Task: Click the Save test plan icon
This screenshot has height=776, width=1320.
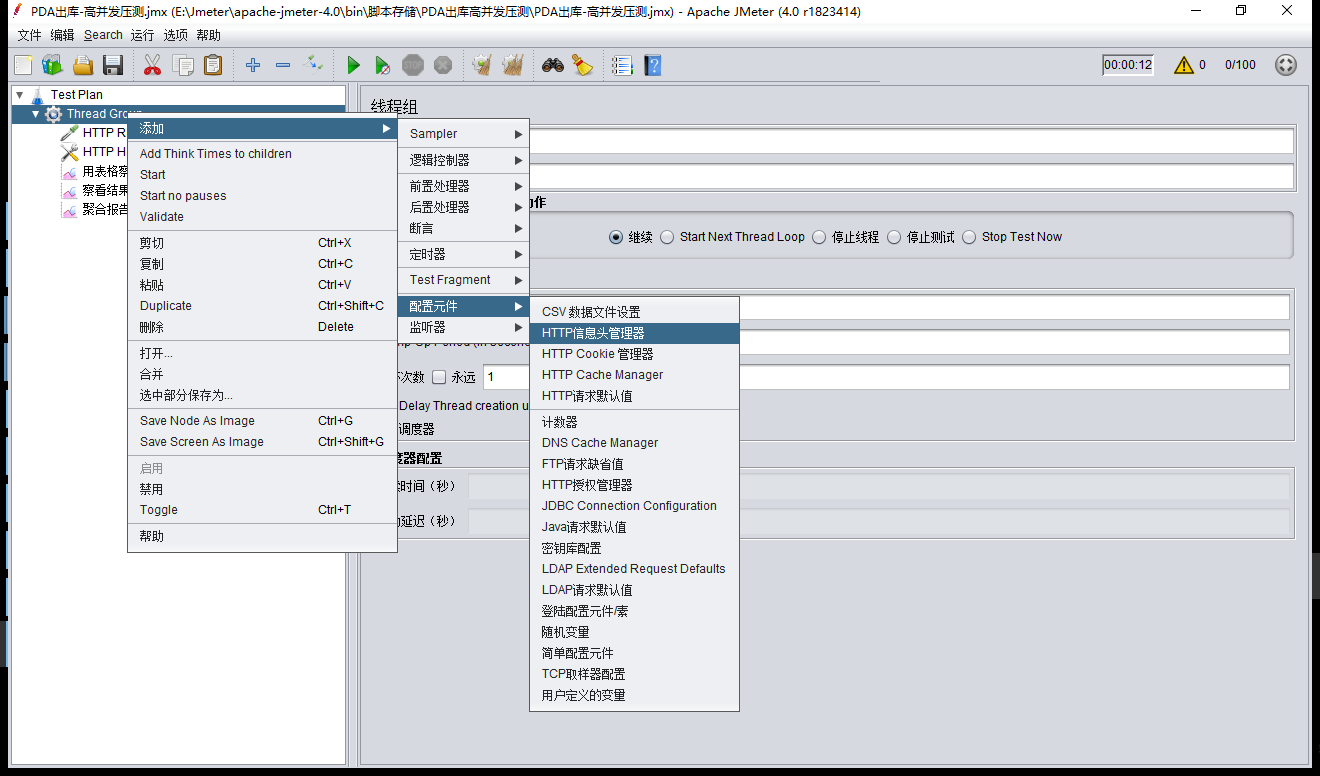Action: [x=113, y=65]
